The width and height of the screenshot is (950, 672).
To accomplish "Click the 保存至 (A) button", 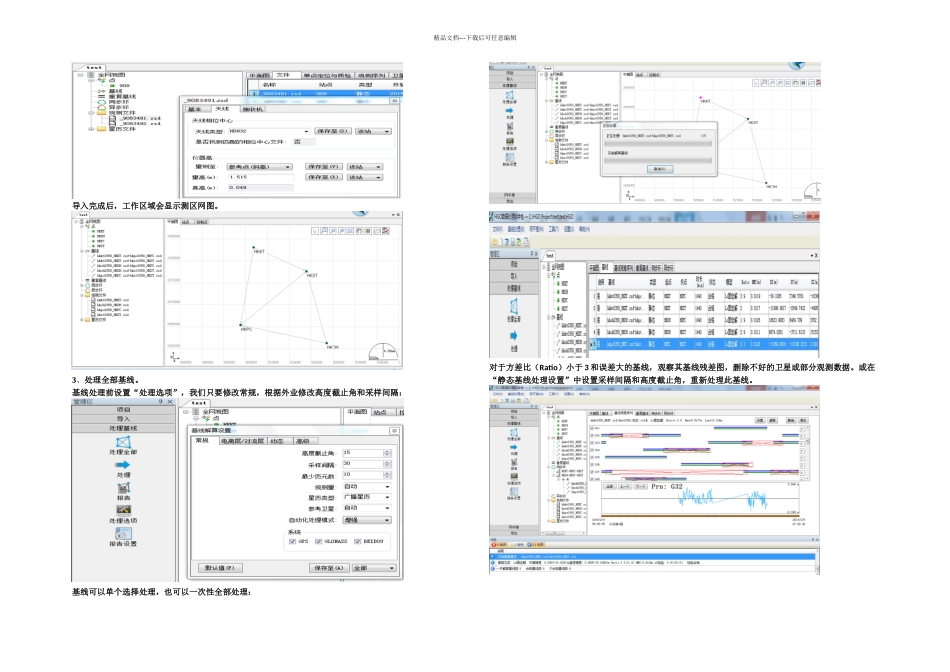I will pos(328,568).
